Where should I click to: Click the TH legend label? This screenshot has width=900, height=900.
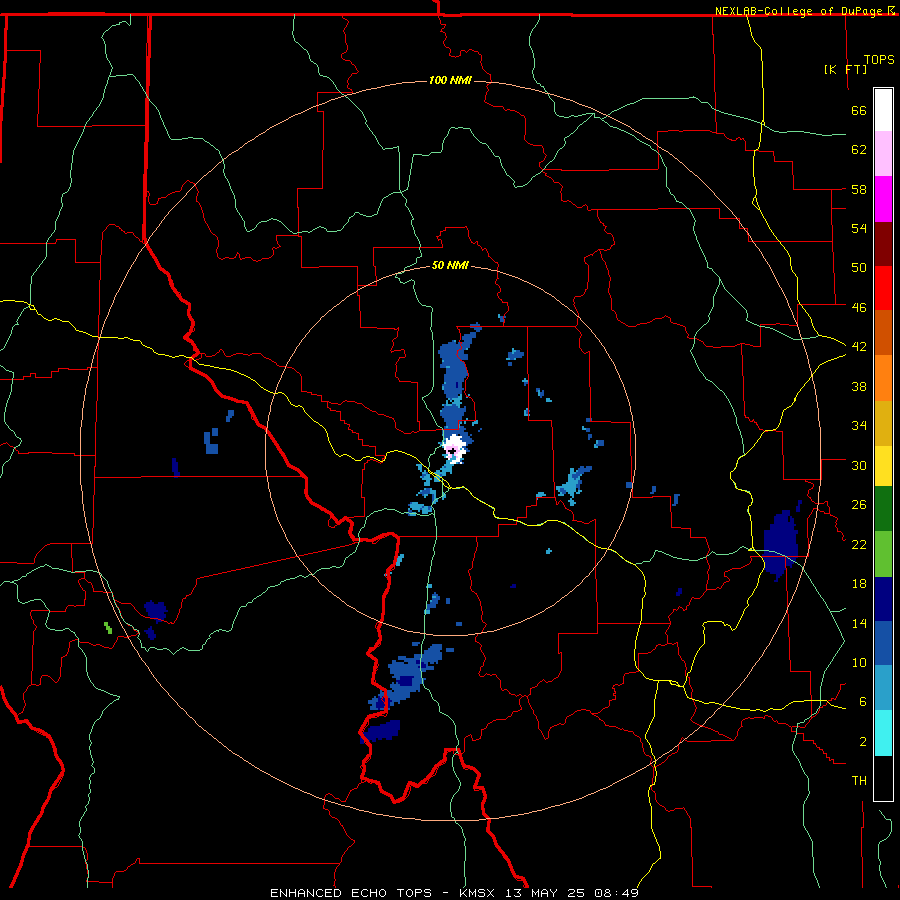click(x=859, y=781)
